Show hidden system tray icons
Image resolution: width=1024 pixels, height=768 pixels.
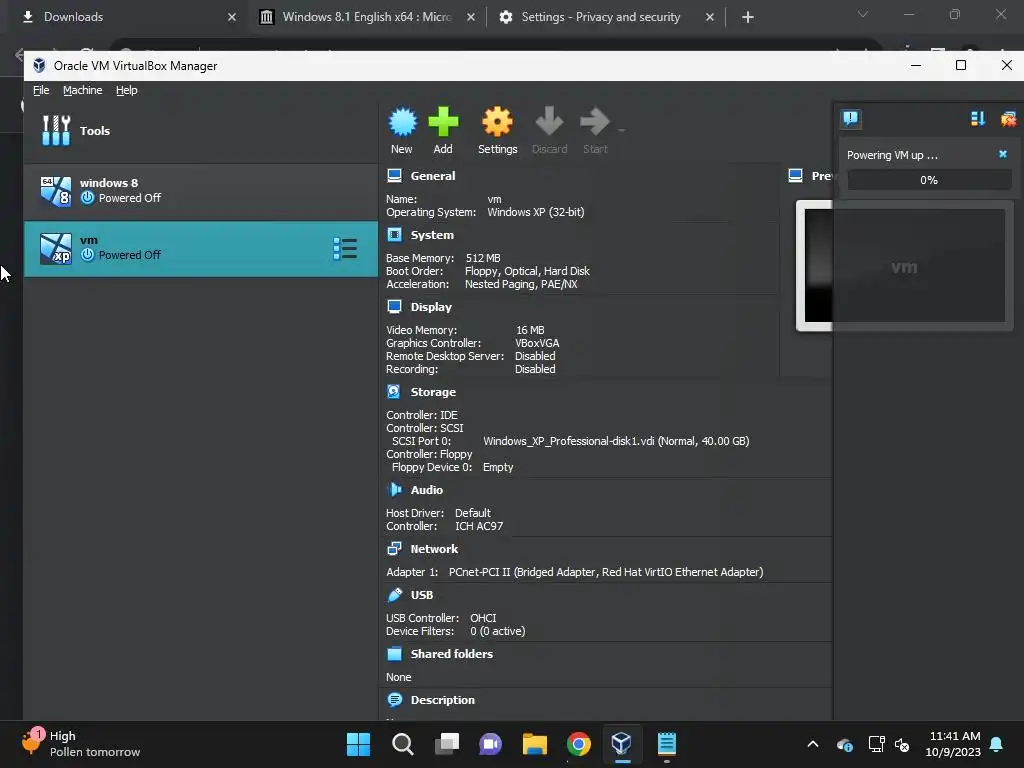click(x=812, y=744)
